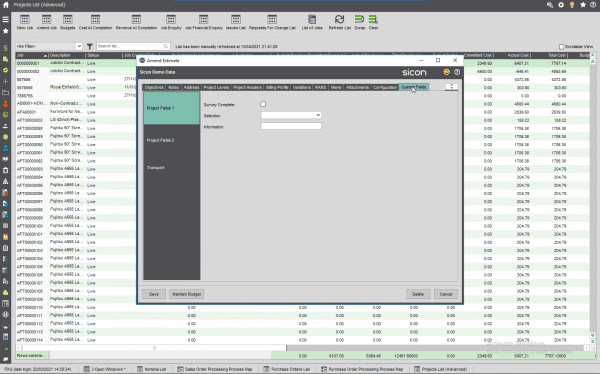
Task: Open the No Filter dropdown
Action: point(49,46)
